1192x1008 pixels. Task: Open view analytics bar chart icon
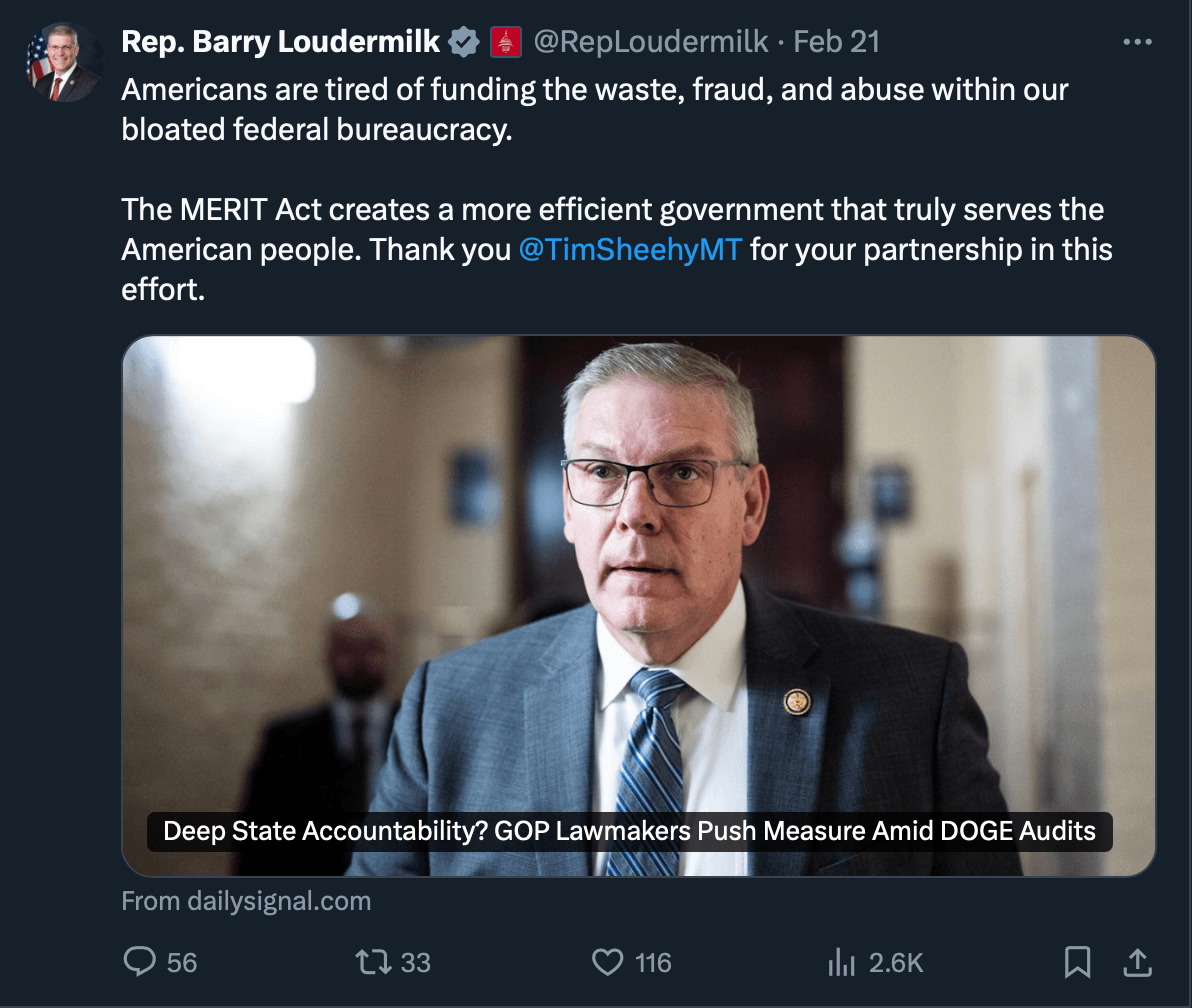point(840,962)
